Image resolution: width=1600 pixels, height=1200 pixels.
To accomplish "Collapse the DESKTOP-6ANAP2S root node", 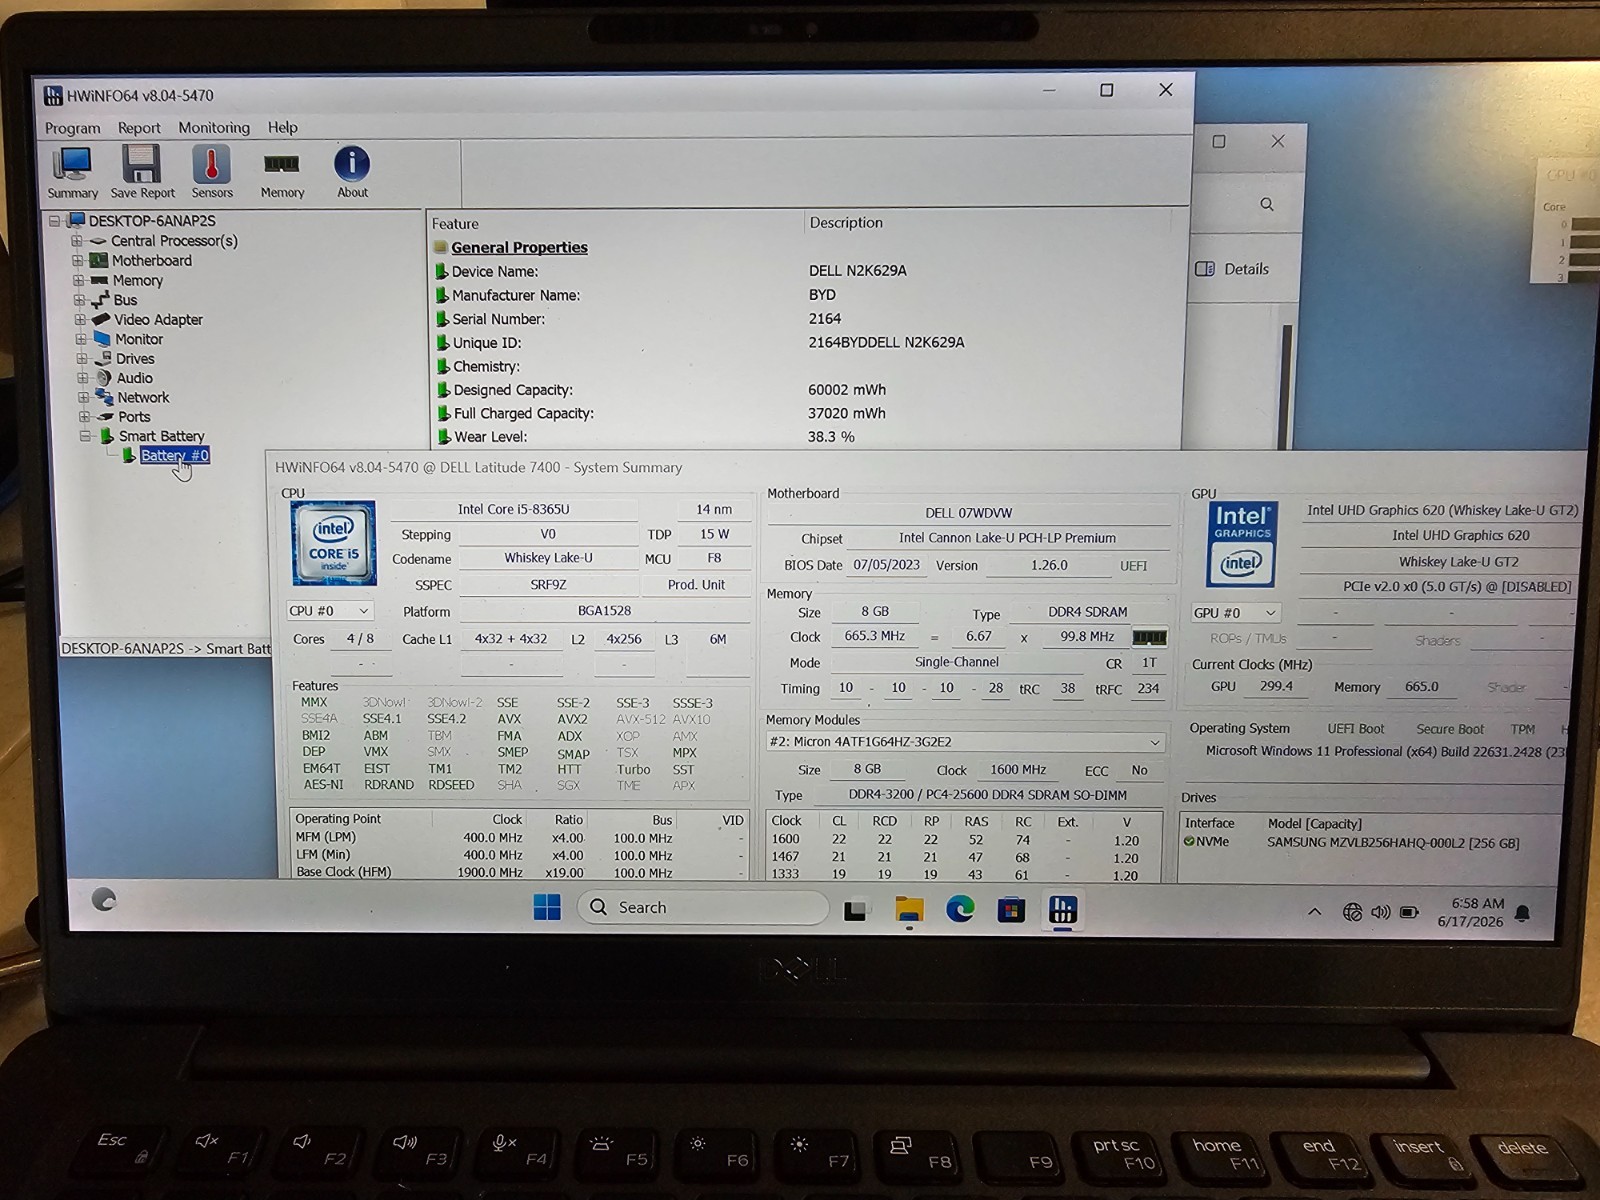I will click(x=55, y=221).
